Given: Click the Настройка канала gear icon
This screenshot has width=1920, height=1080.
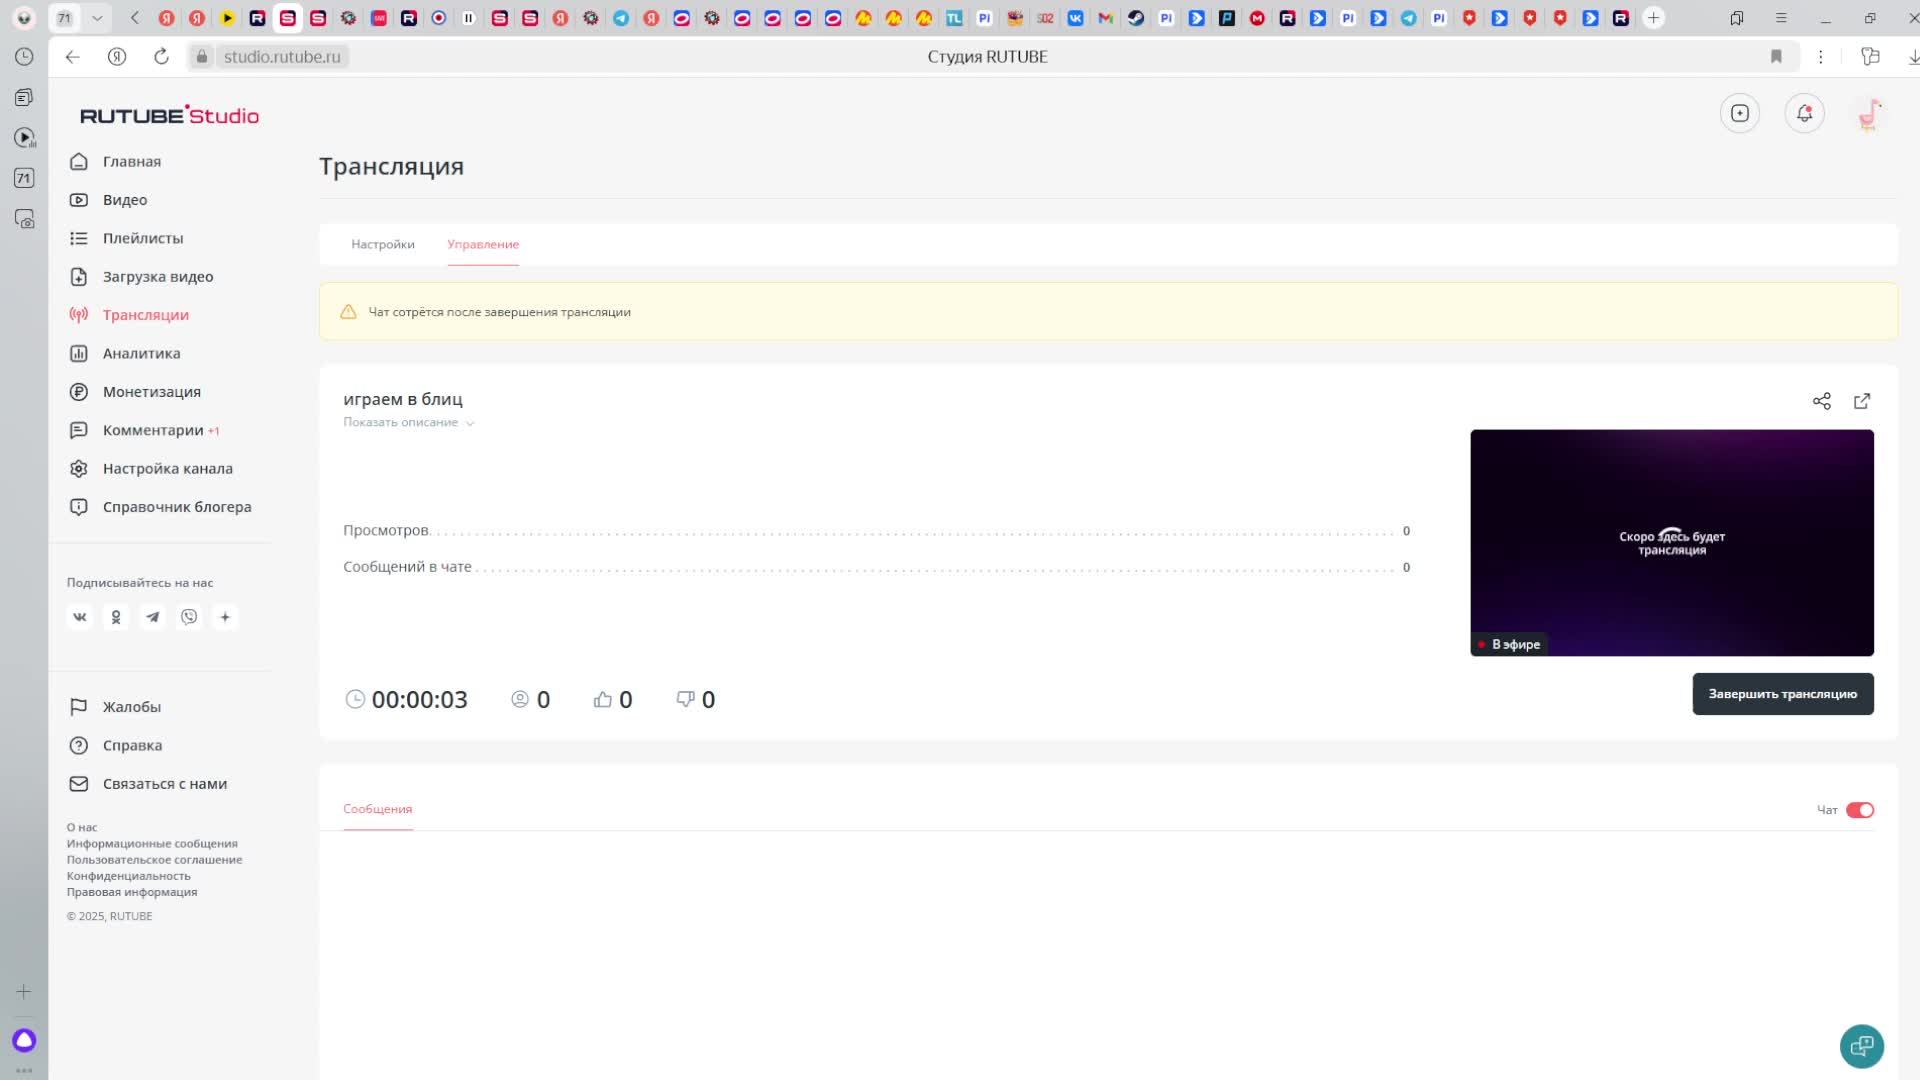Looking at the screenshot, I should pos(79,469).
